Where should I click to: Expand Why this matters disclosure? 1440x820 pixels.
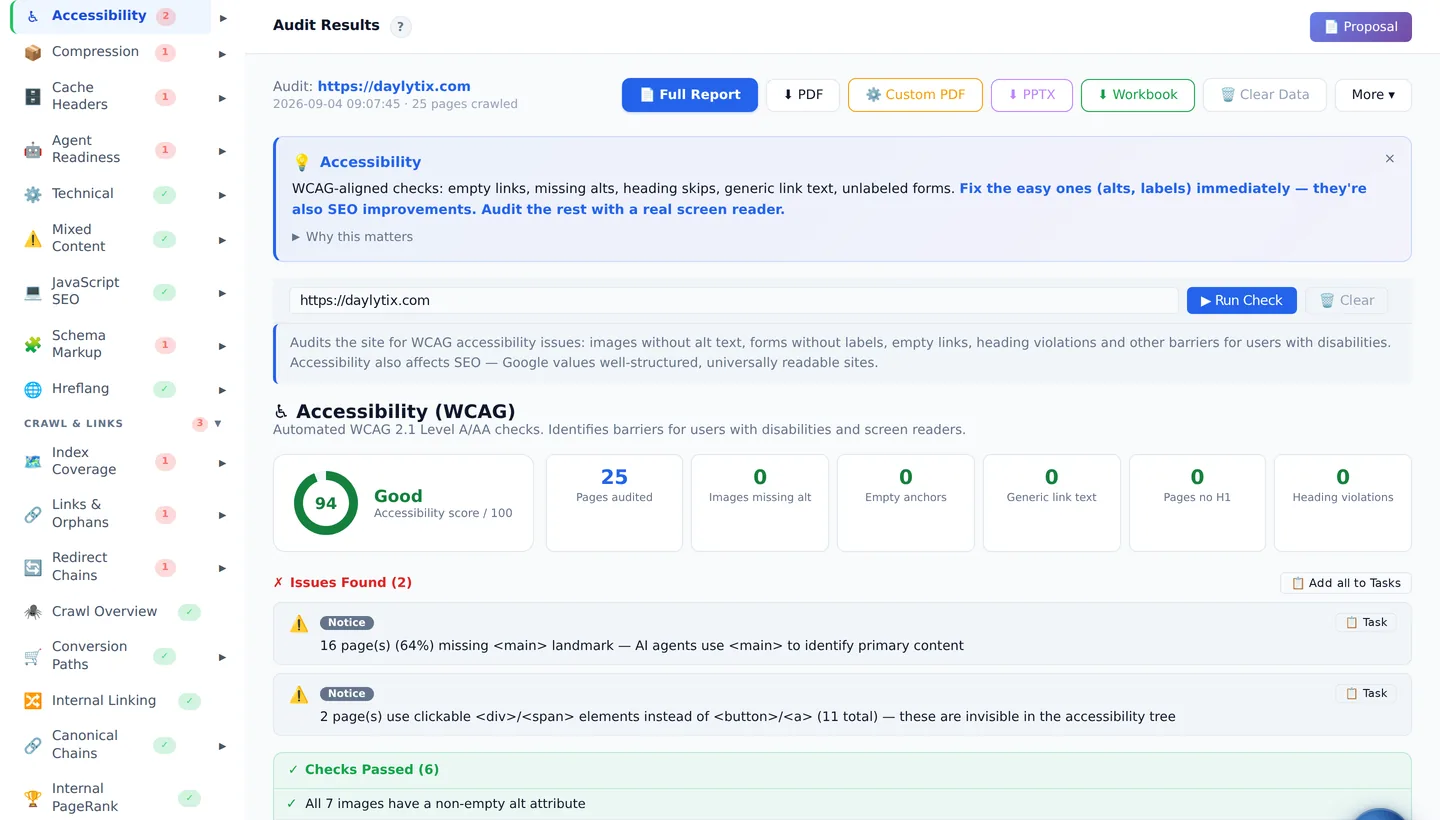(352, 237)
